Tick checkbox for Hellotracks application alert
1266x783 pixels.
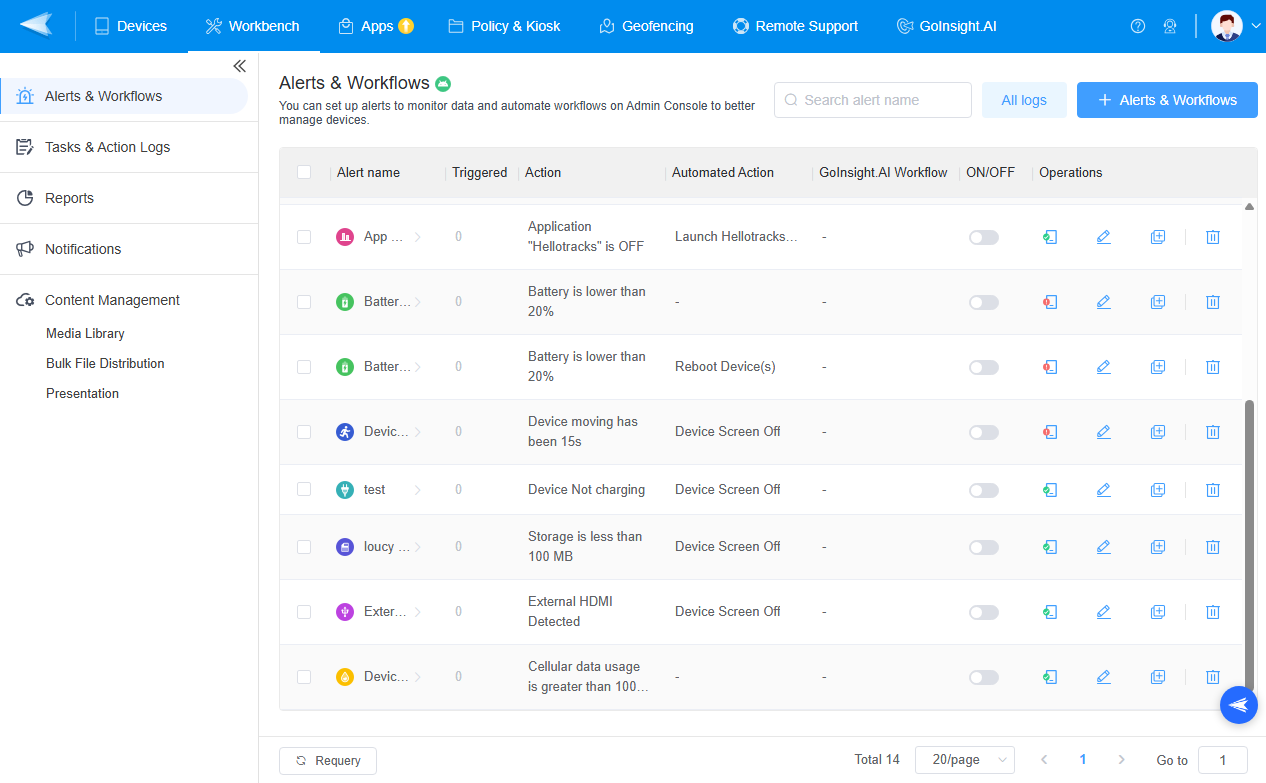coord(304,237)
